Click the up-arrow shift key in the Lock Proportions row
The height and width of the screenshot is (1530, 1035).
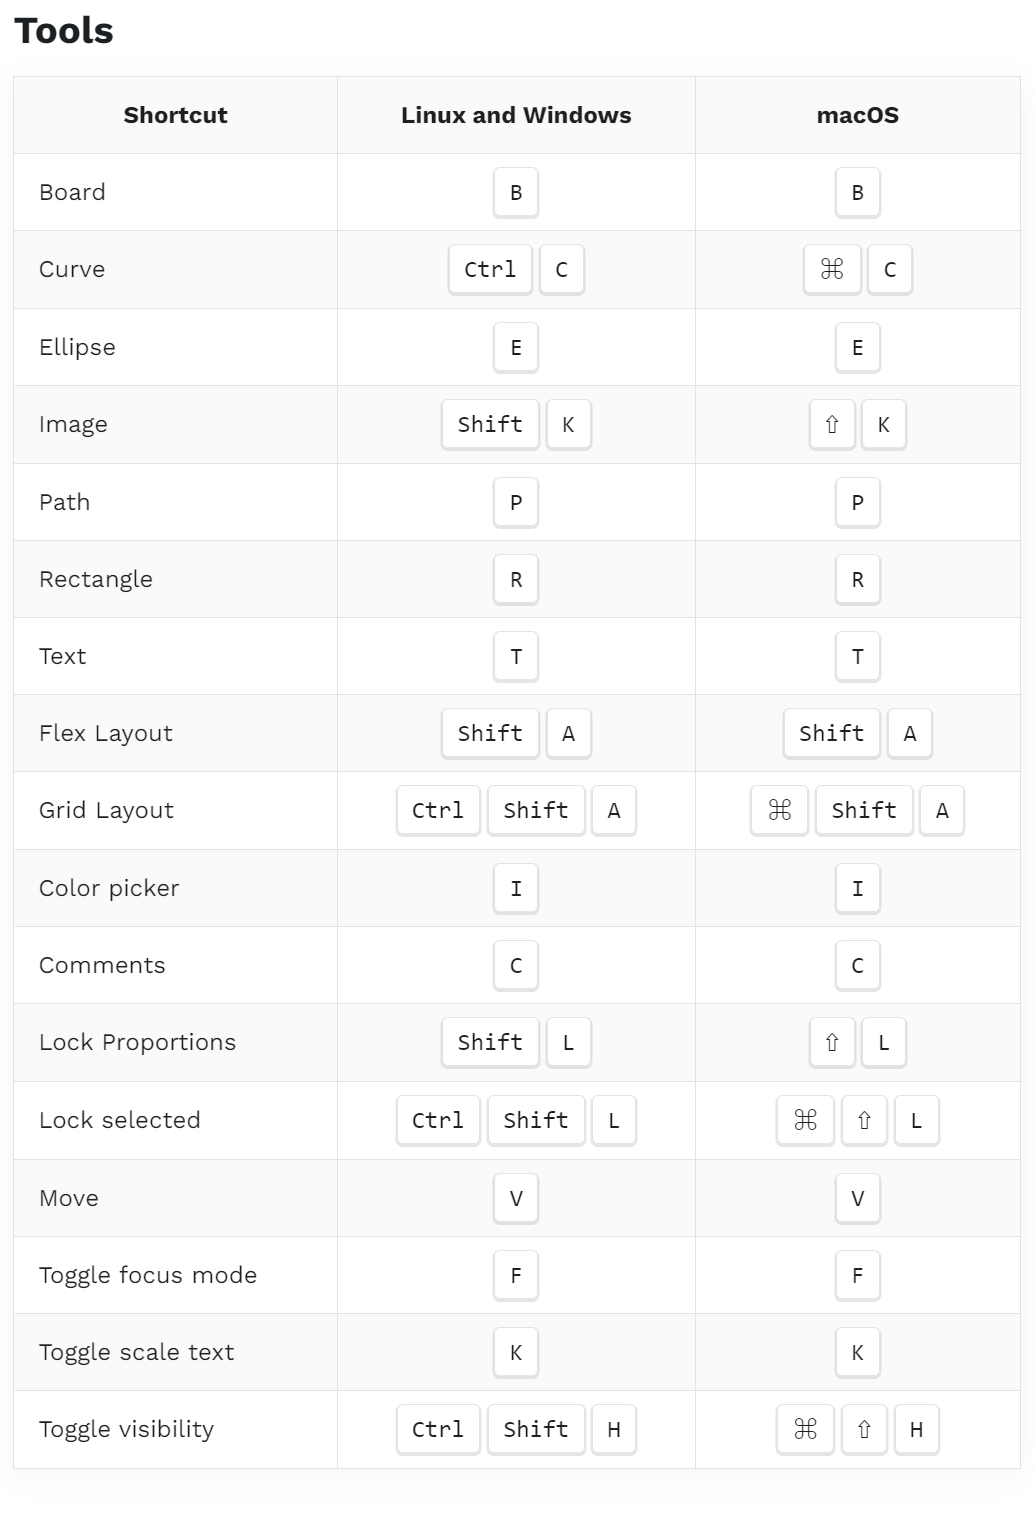(832, 1042)
